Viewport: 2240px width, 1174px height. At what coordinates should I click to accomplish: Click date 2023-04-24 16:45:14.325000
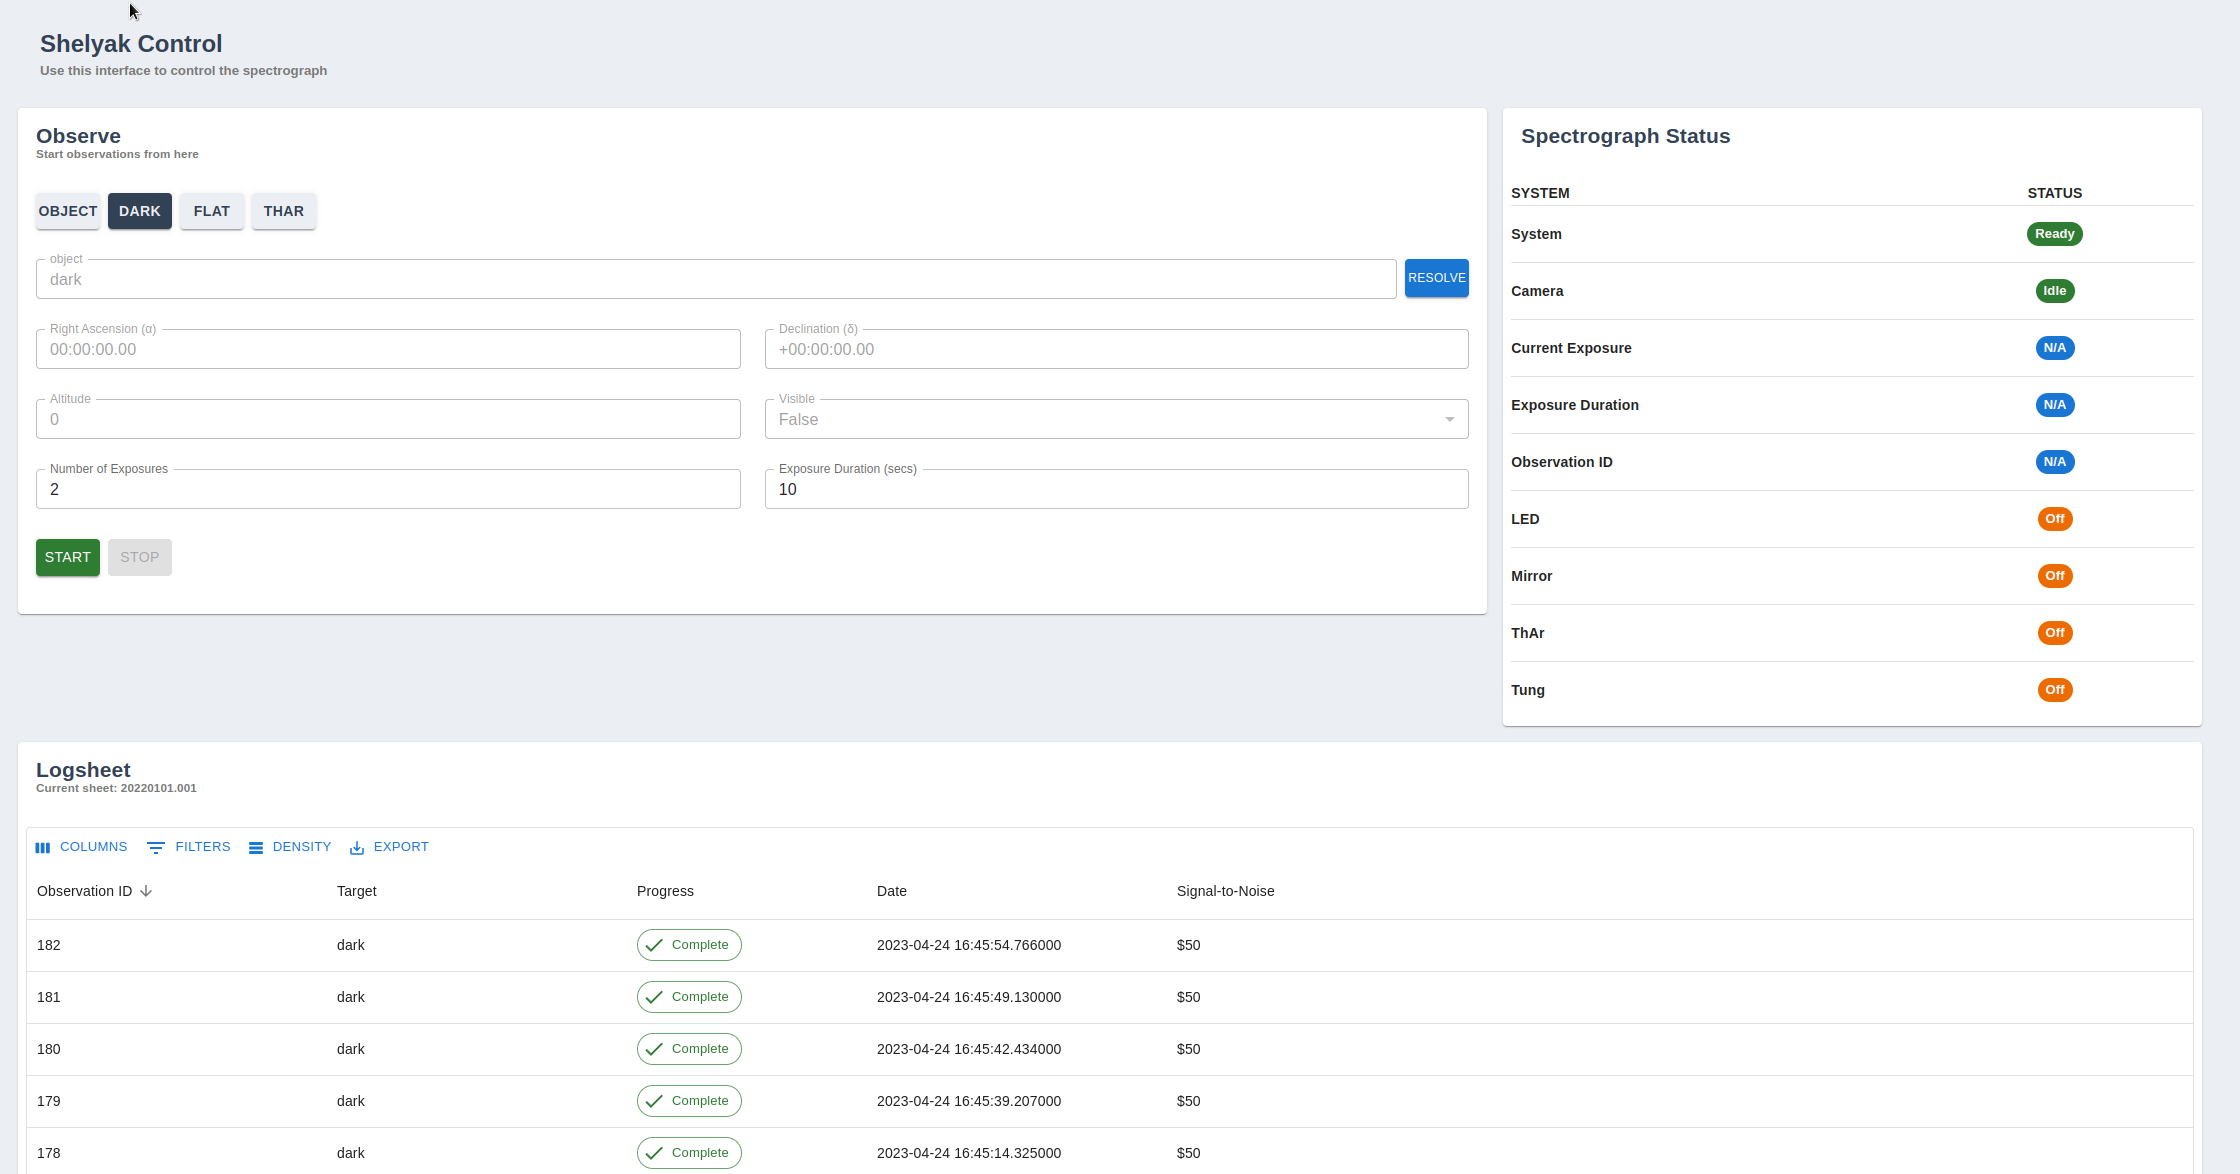pyautogui.click(x=969, y=1153)
